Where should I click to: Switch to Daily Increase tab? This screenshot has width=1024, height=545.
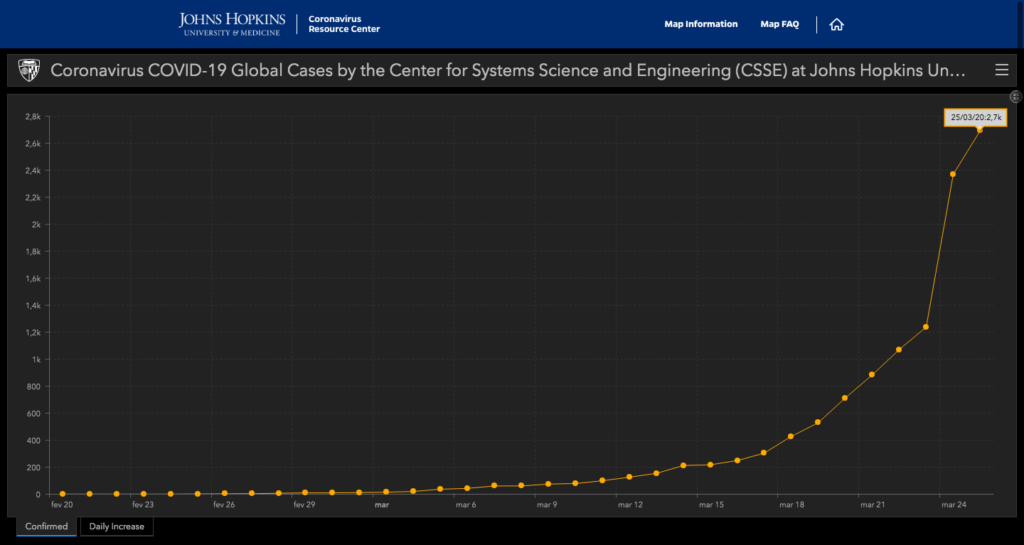click(x=117, y=526)
